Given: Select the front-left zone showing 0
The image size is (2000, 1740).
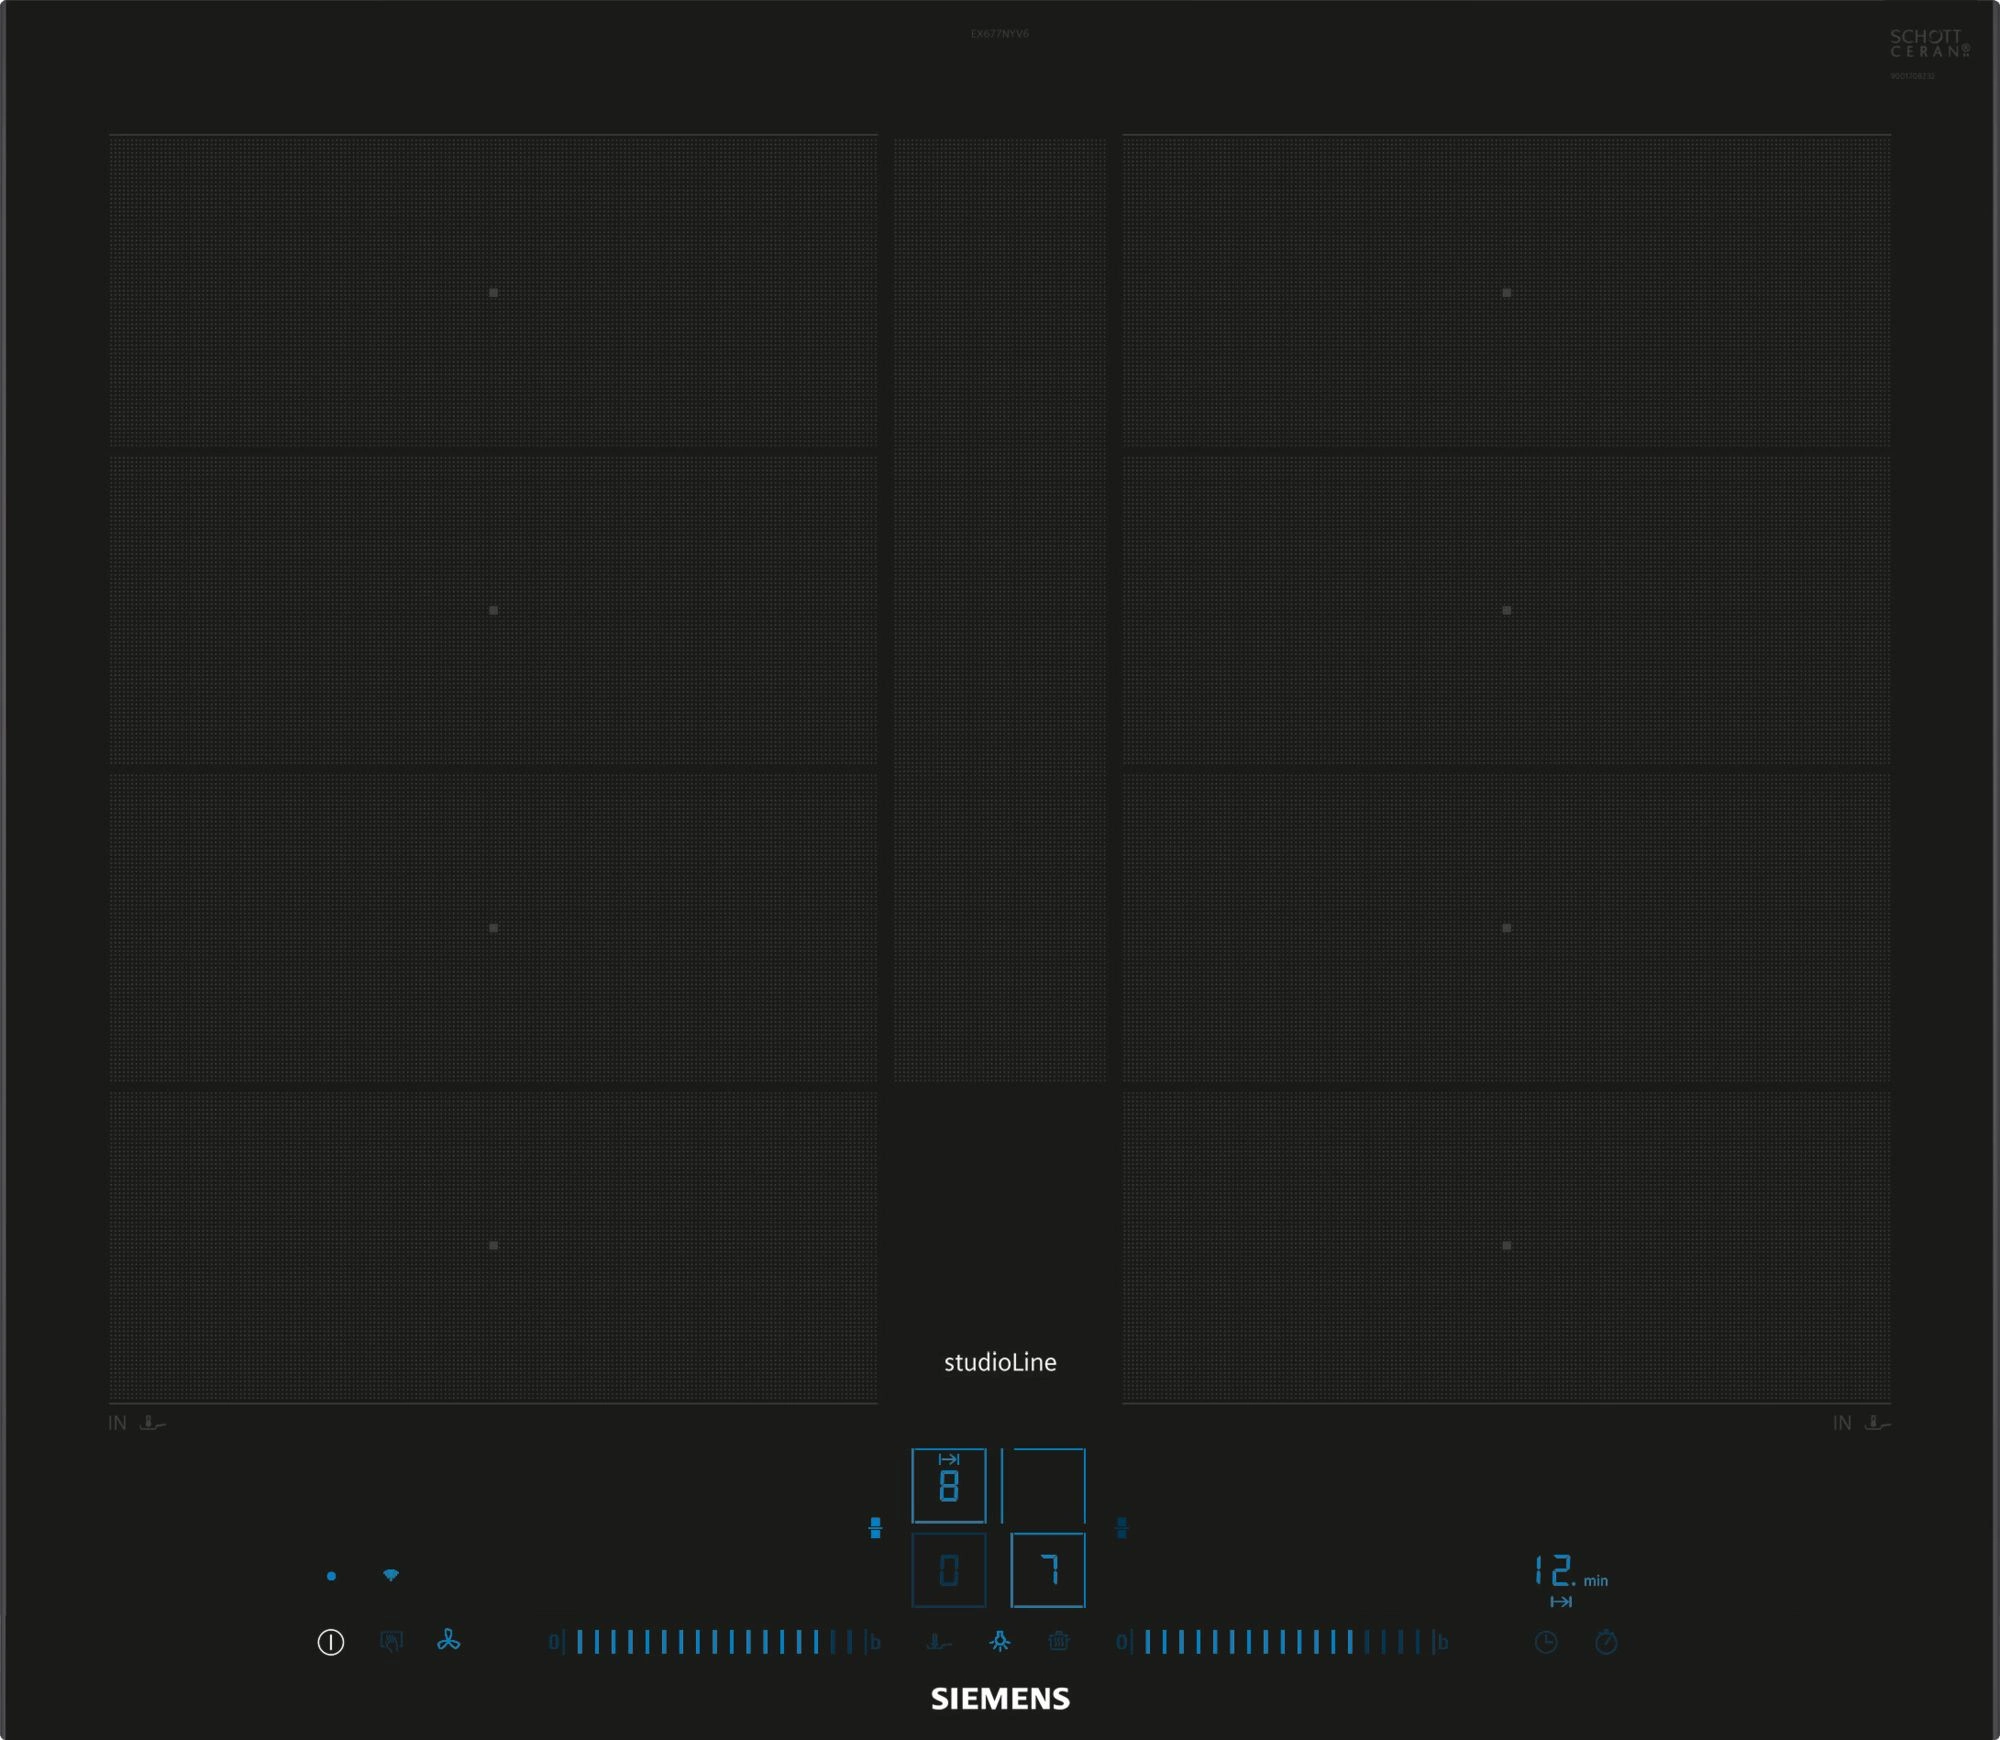Looking at the screenshot, I should (948, 1570).
